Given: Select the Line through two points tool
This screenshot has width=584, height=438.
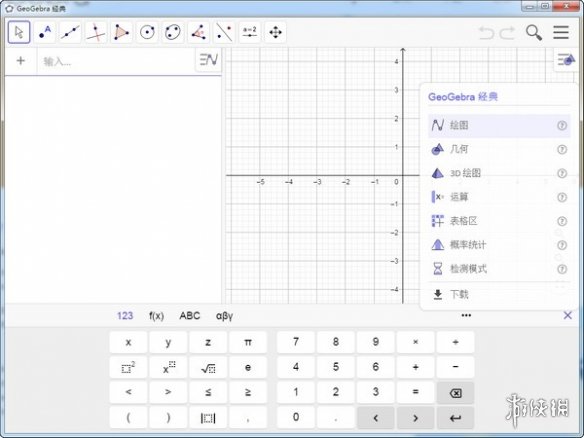Looking at the screenshot, I should coord(70,32).
